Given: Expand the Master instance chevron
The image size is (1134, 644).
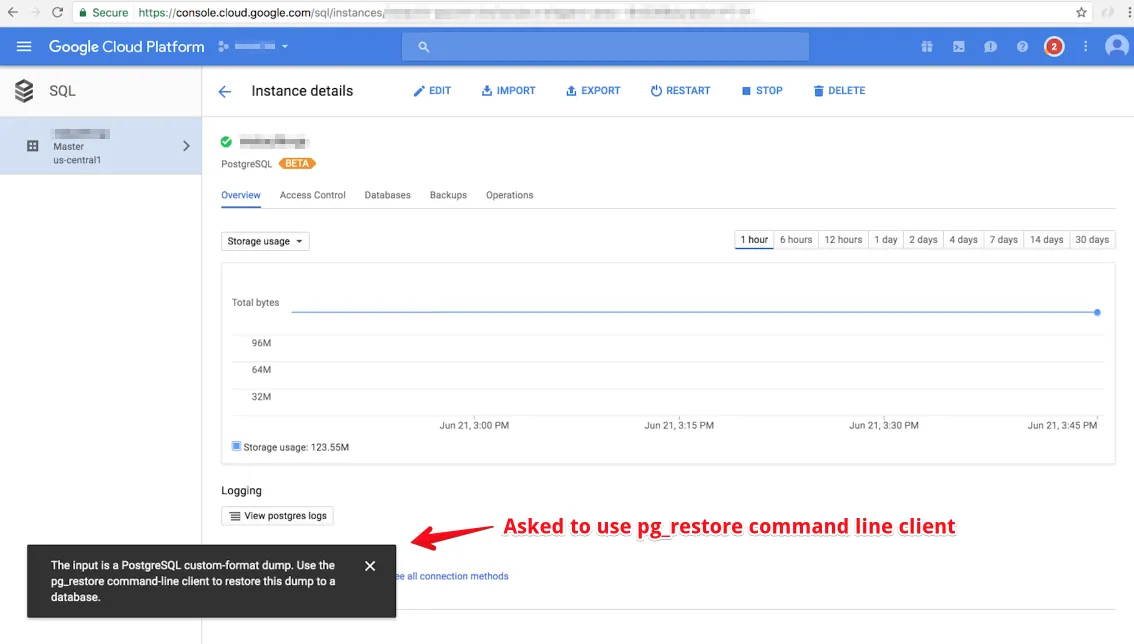Looking at the screenshot, I should click(x=186, y=146).
